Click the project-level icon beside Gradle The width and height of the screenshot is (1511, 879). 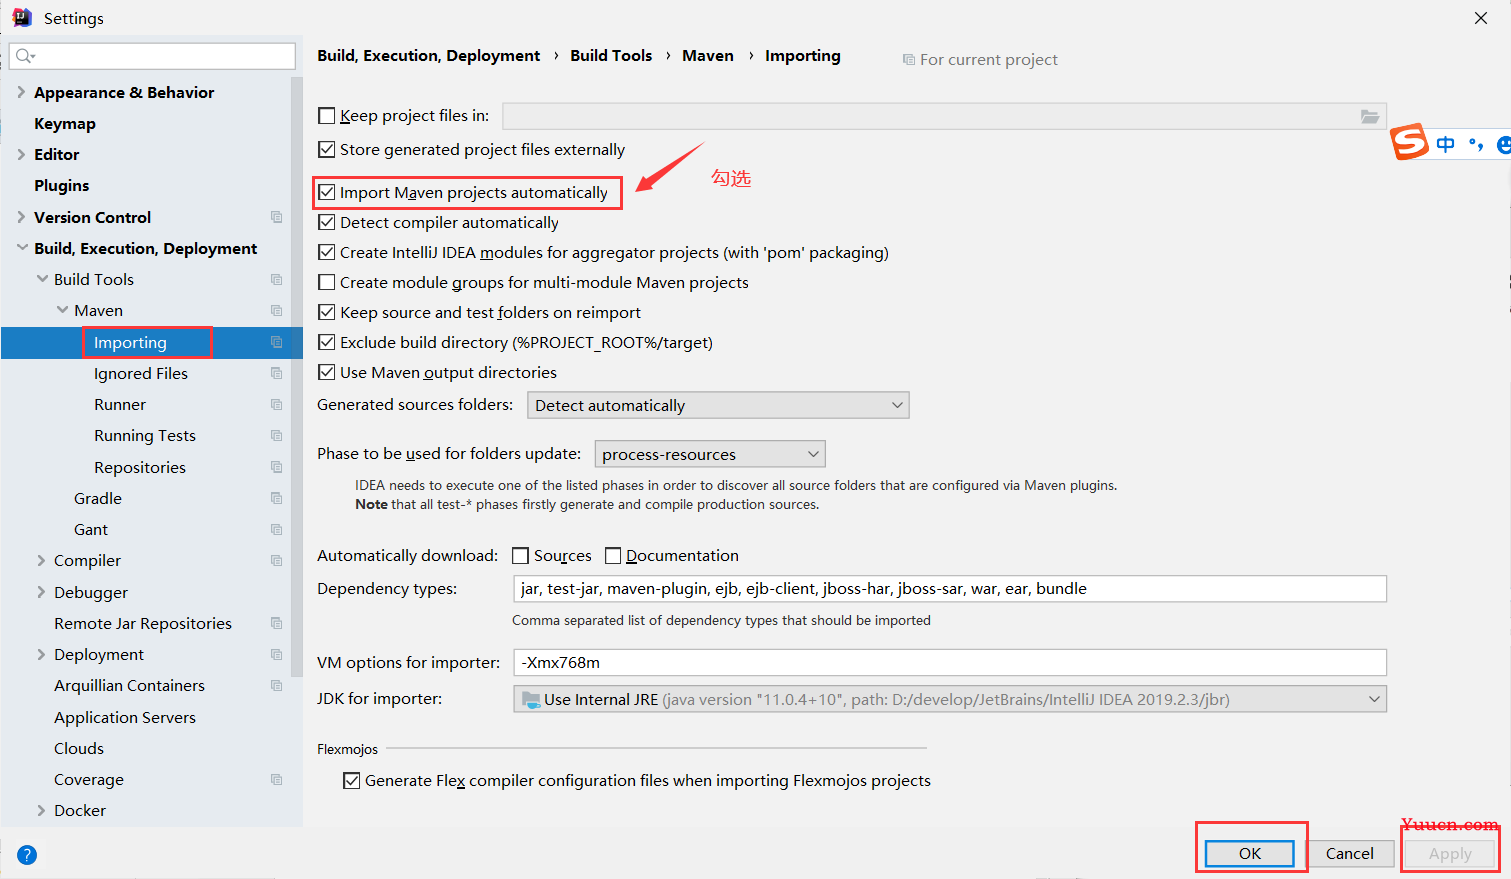[277, 498]
